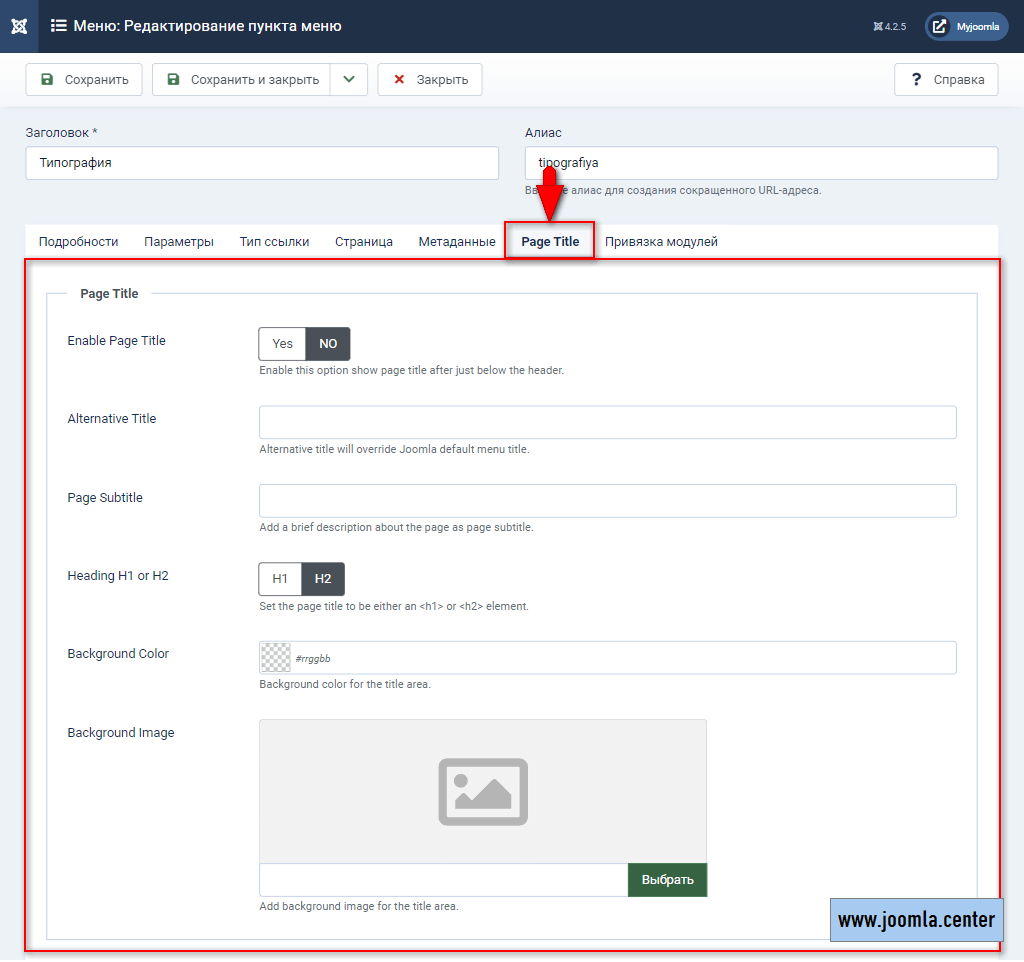Switch to the Подробности tab

click(x=78, y=242)
